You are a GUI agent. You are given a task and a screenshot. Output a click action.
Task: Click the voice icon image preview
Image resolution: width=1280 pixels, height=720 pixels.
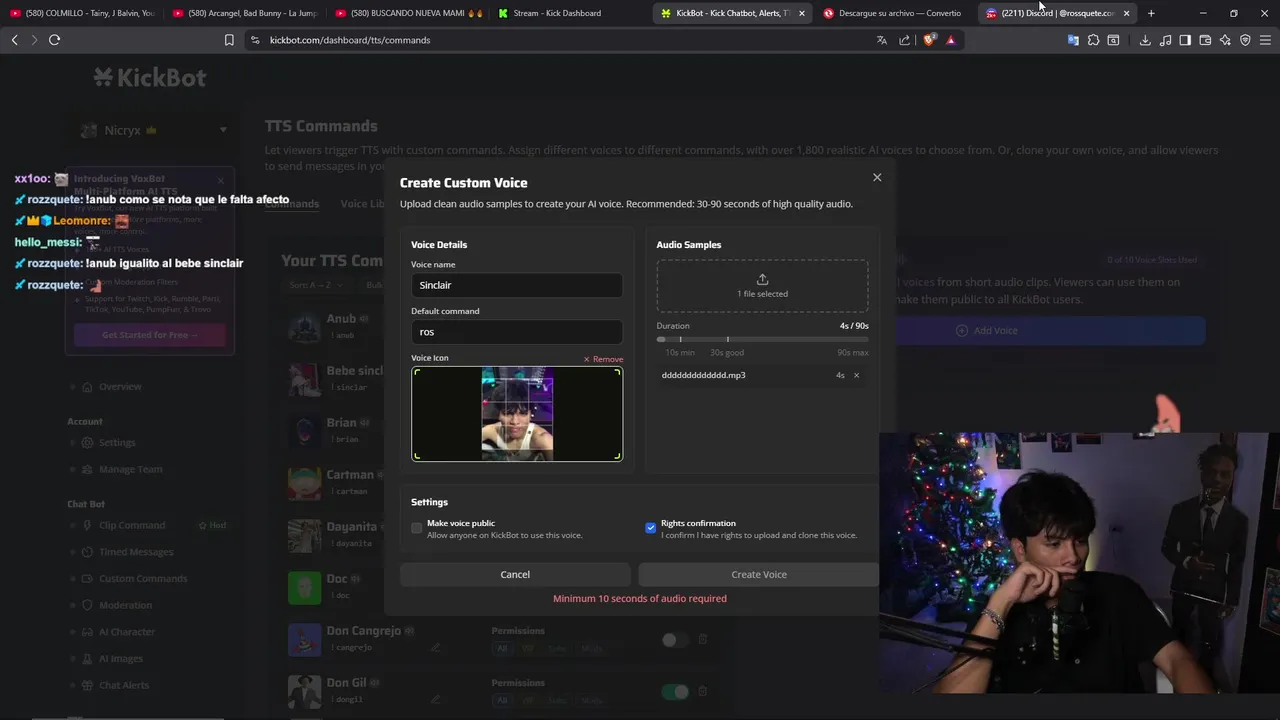[x=517, y=414]
